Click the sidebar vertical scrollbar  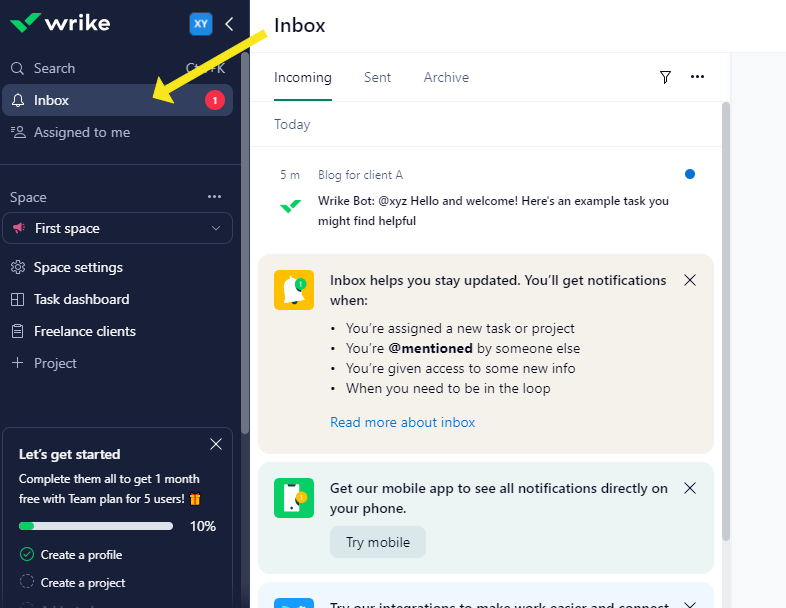point(245,243)
